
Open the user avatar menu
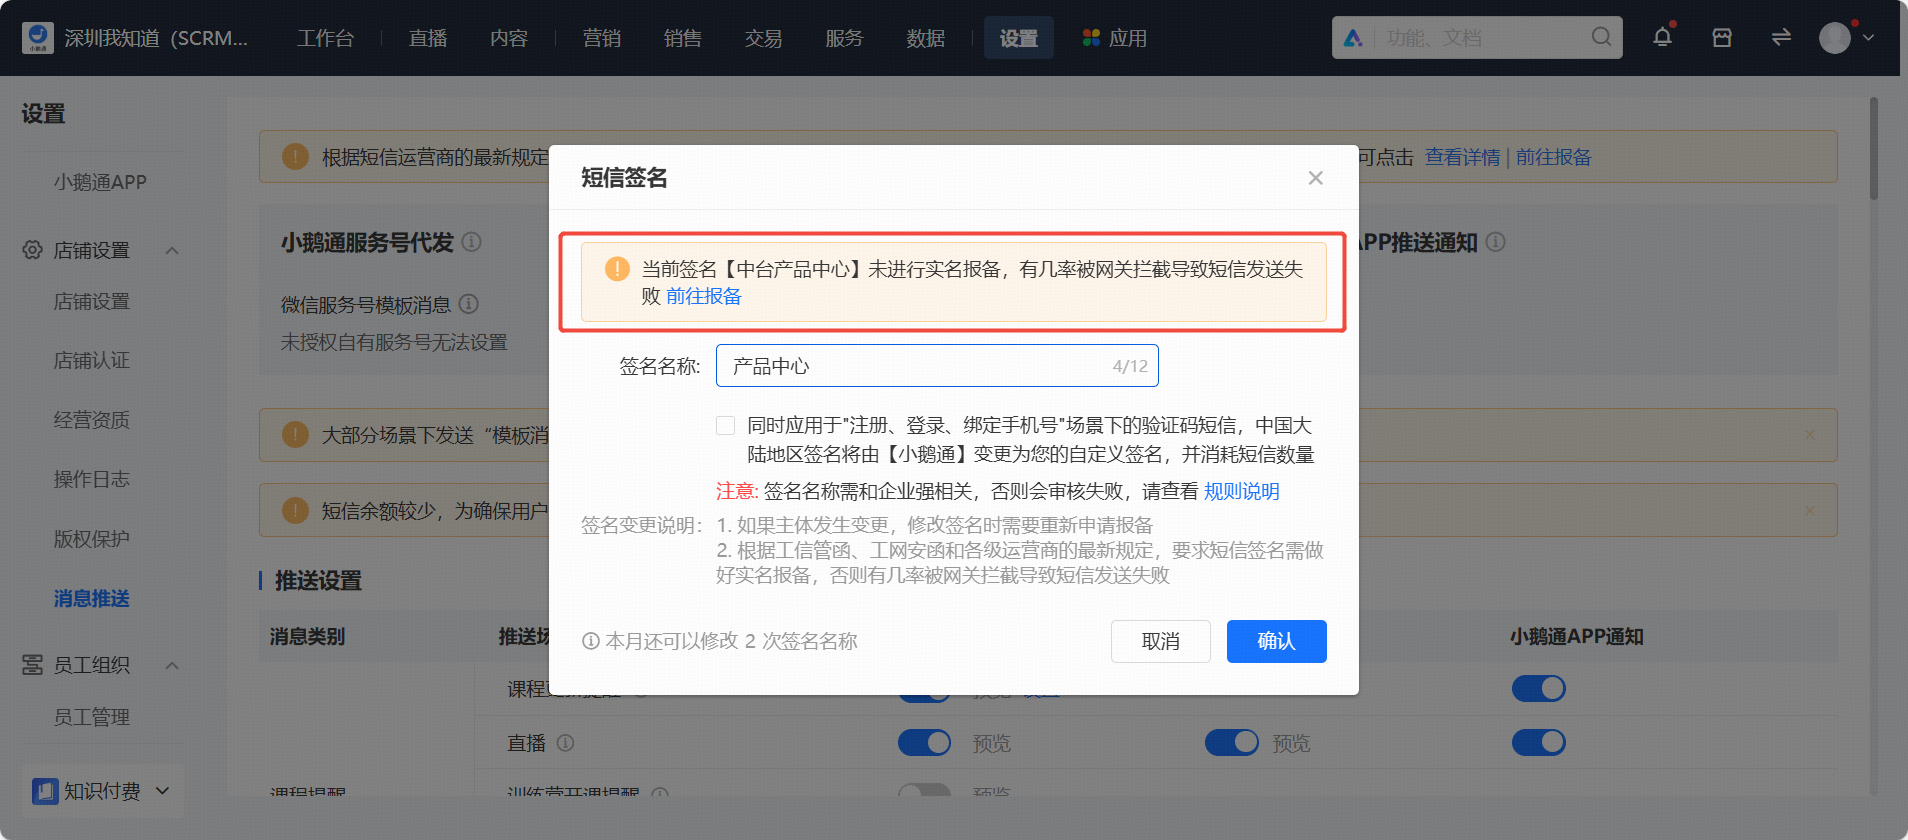[1835, 38]
